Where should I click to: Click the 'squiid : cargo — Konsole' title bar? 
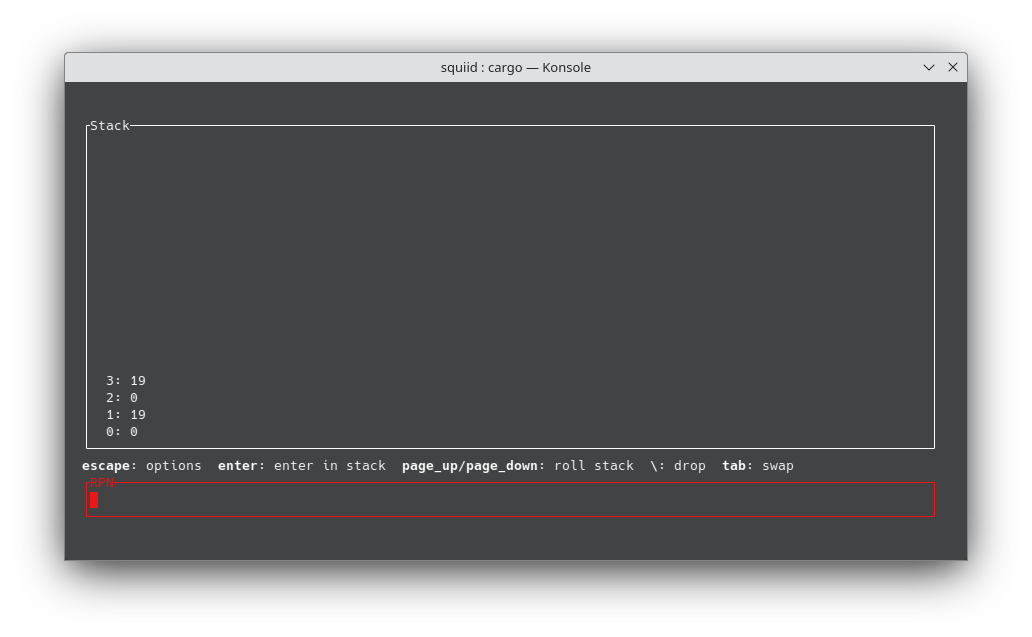tap(515, 67)
